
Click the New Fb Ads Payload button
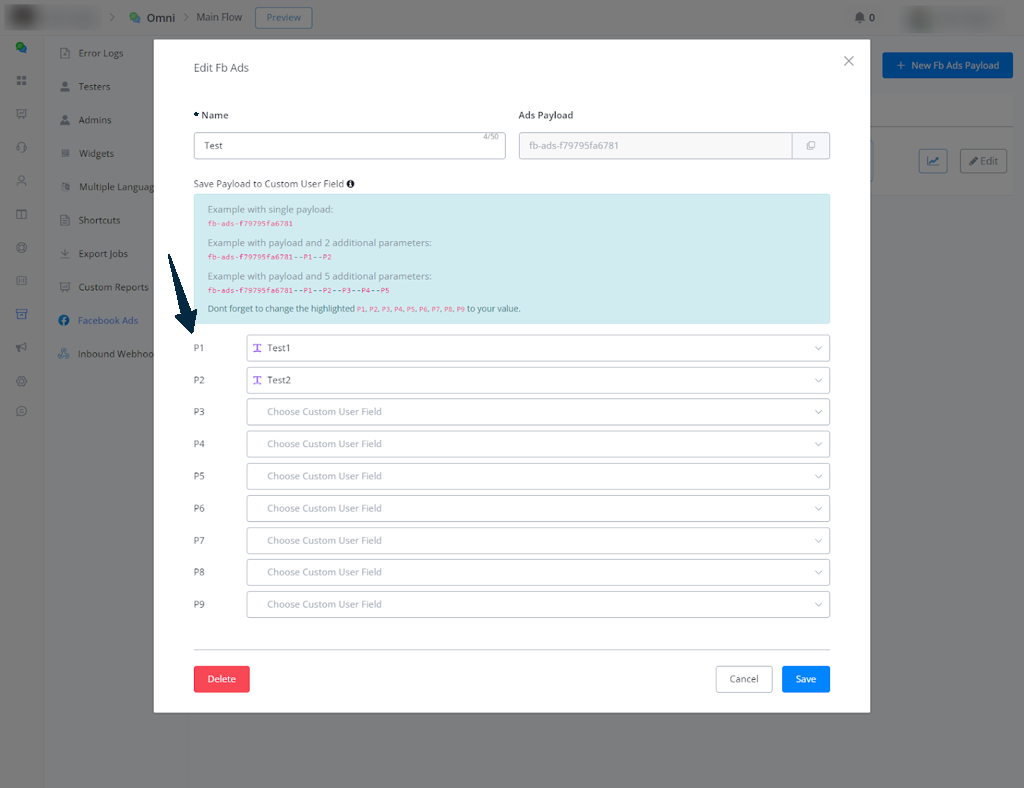pyautogui.click(x=947, y=65)
